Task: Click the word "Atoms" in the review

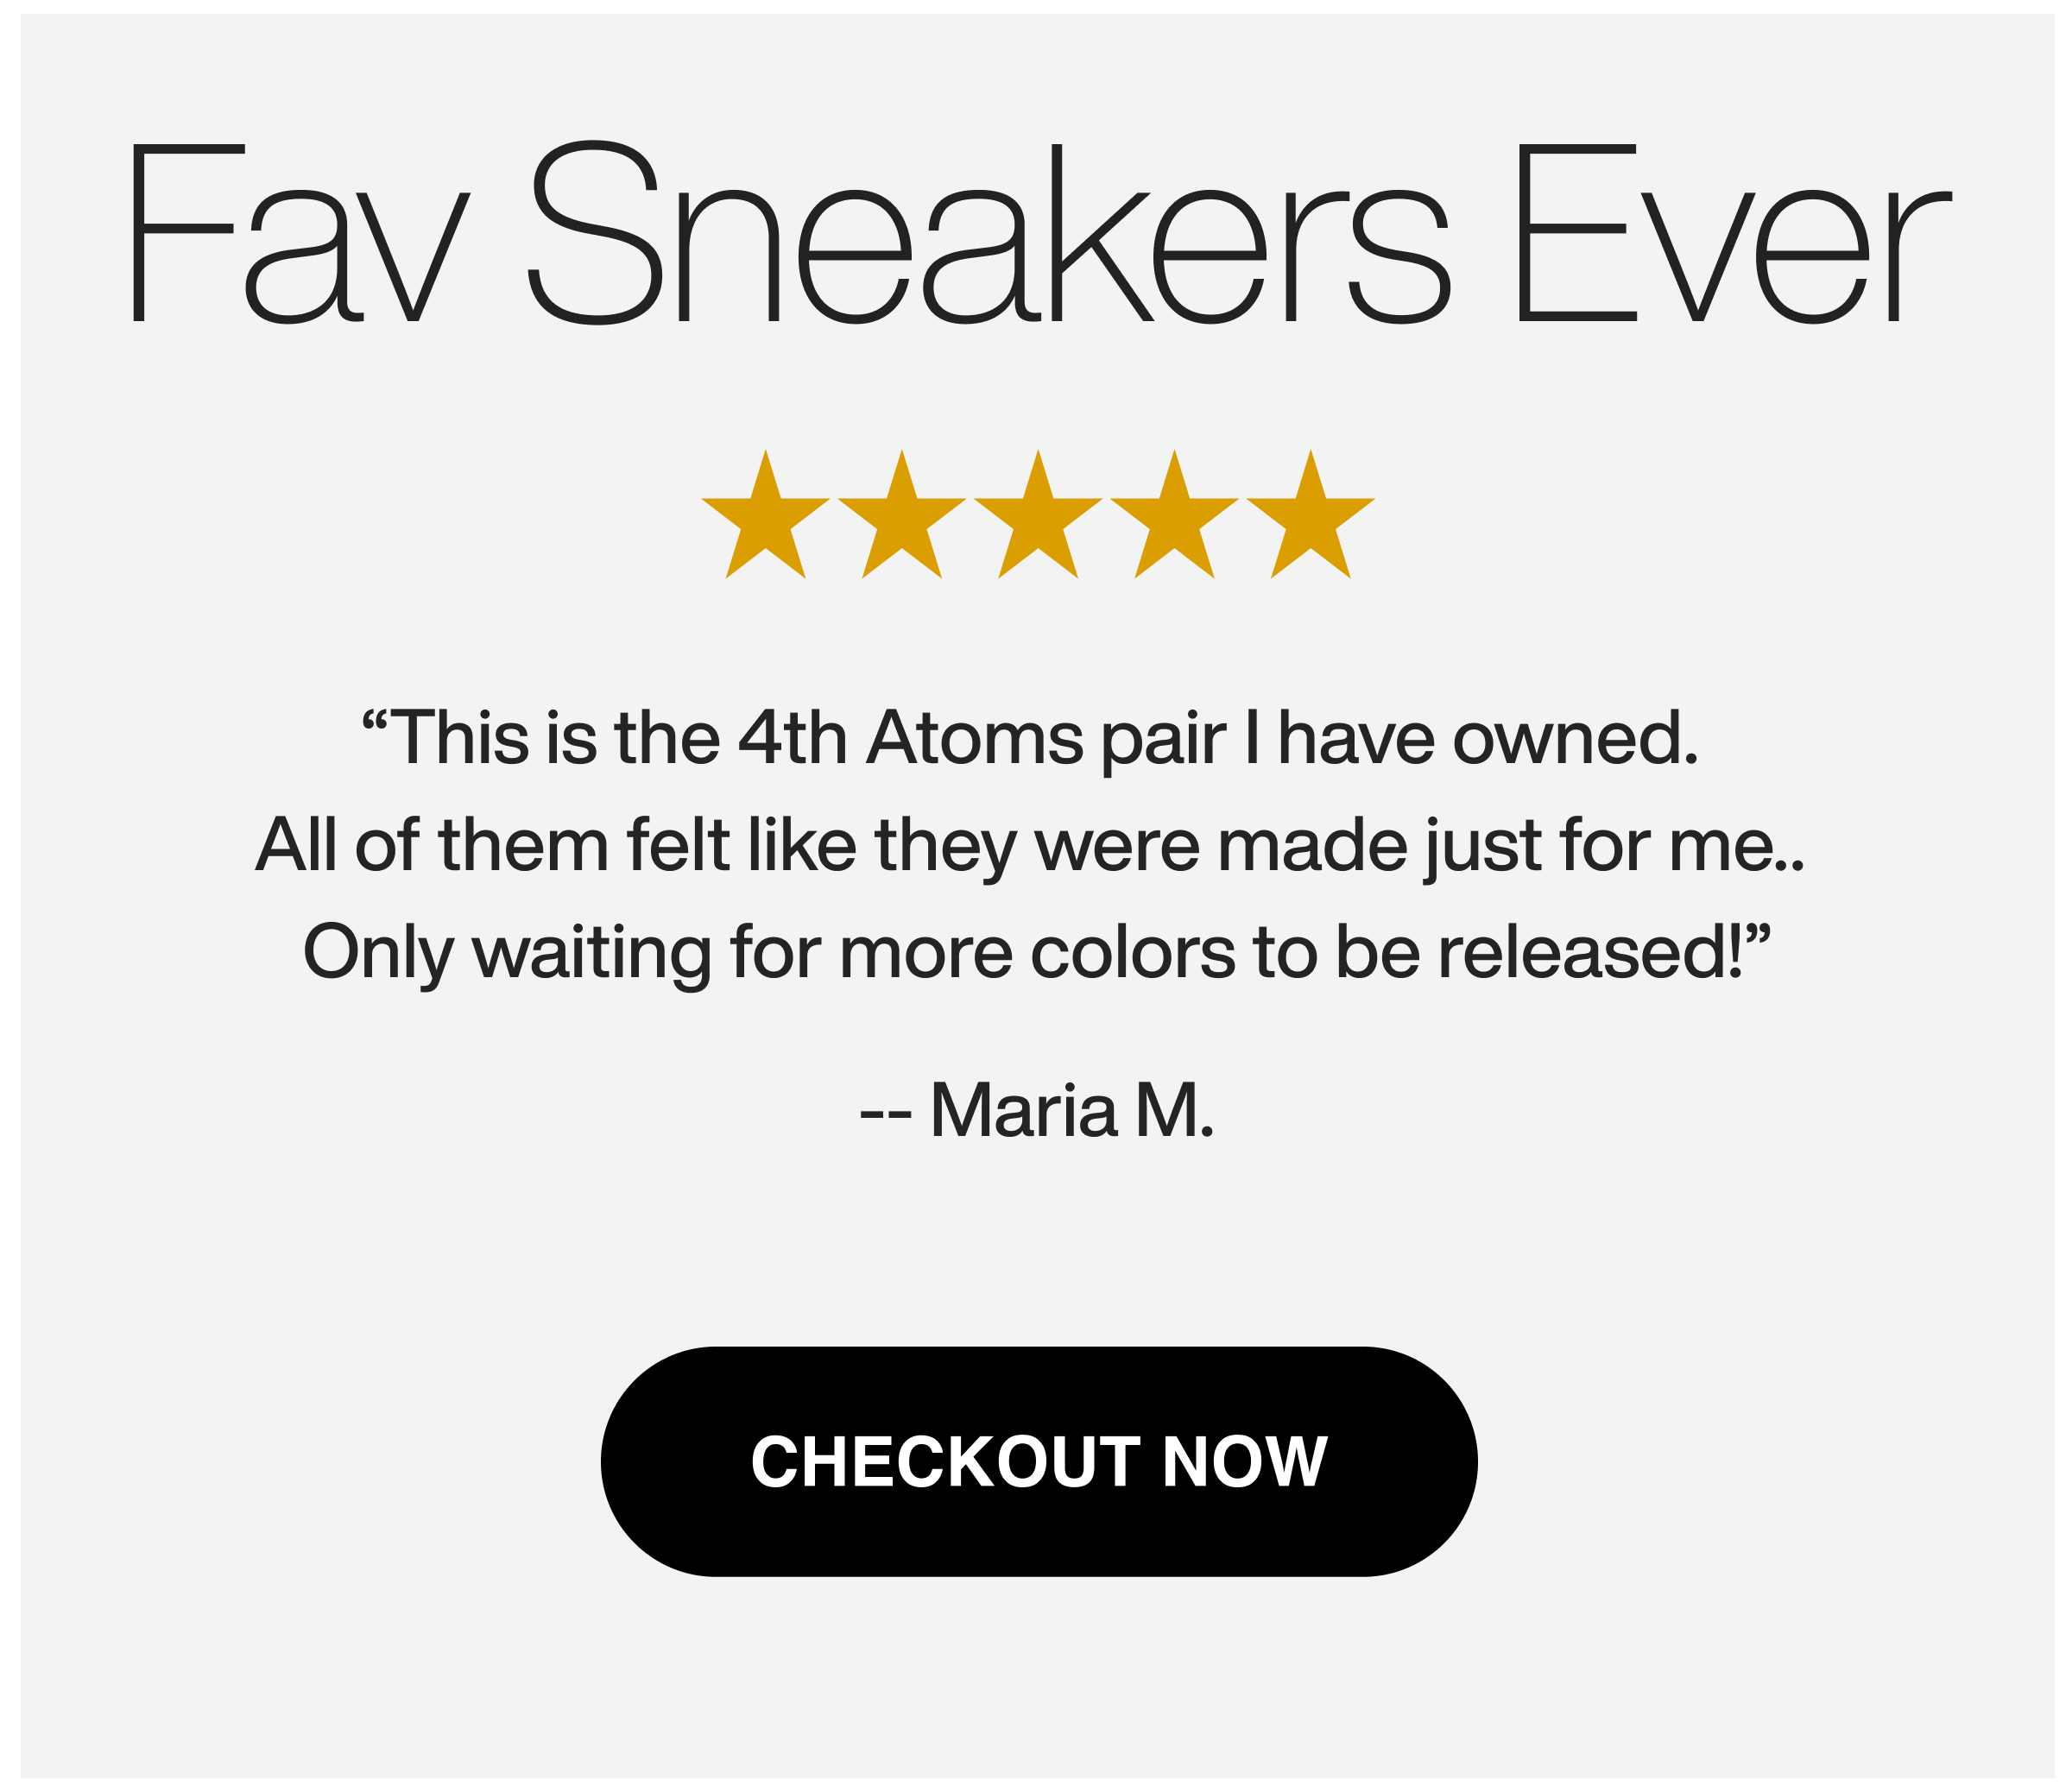Action: pos(974,739)
